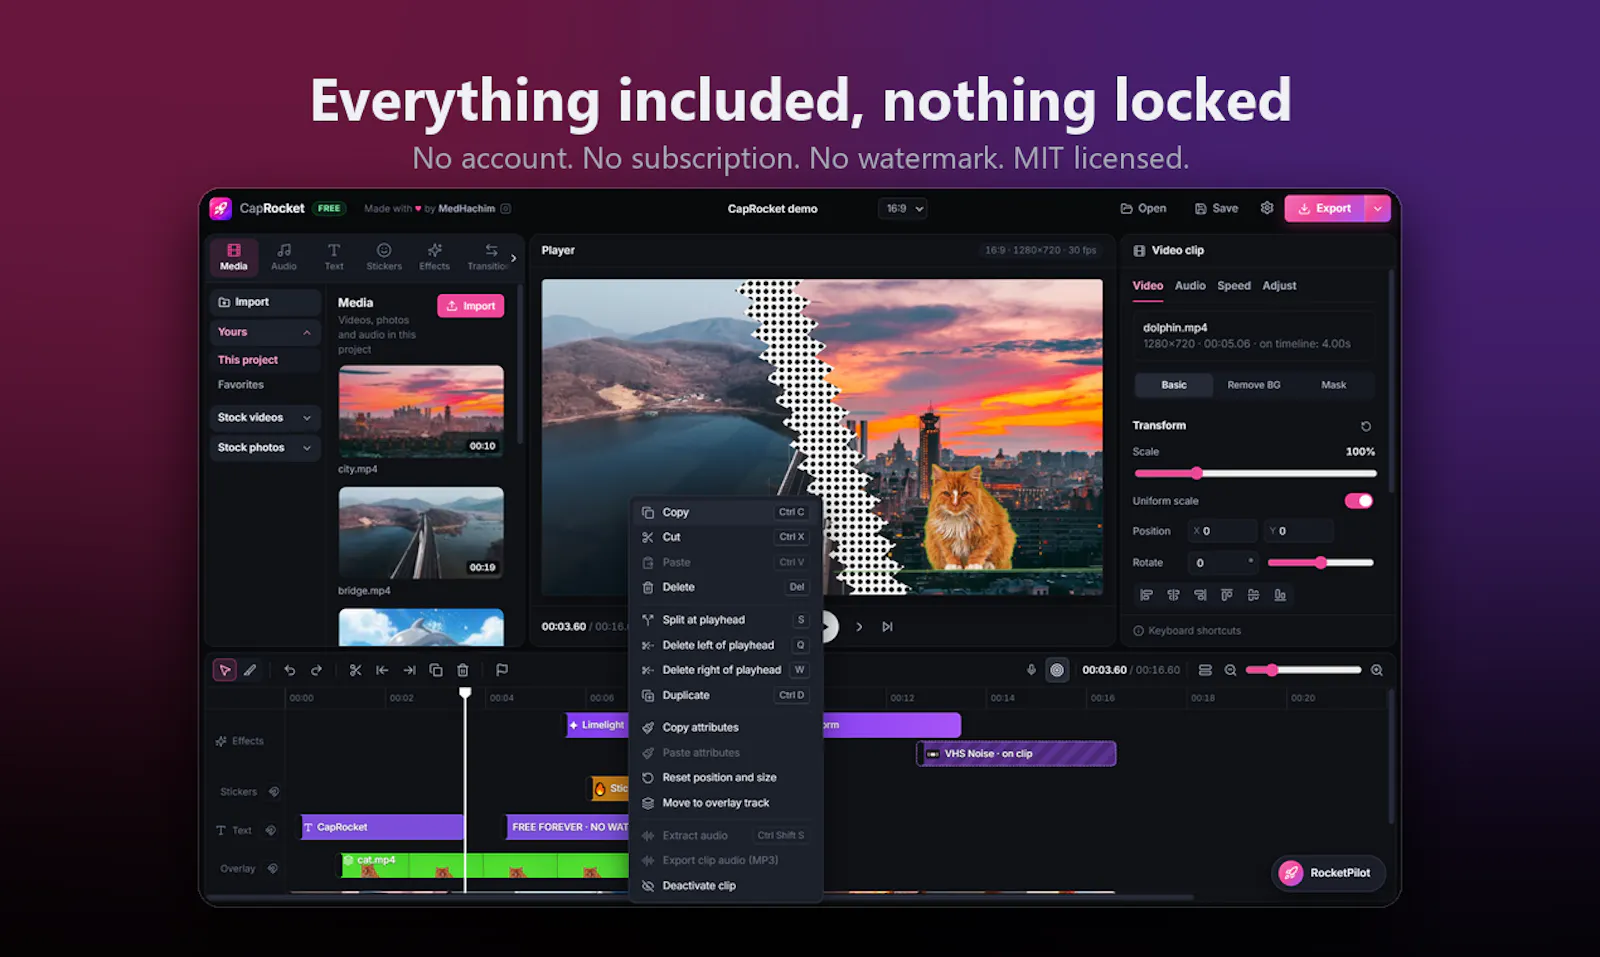1600x957 pixels.
Task: Click the undo arrow icon
Action: pos(289,670)
